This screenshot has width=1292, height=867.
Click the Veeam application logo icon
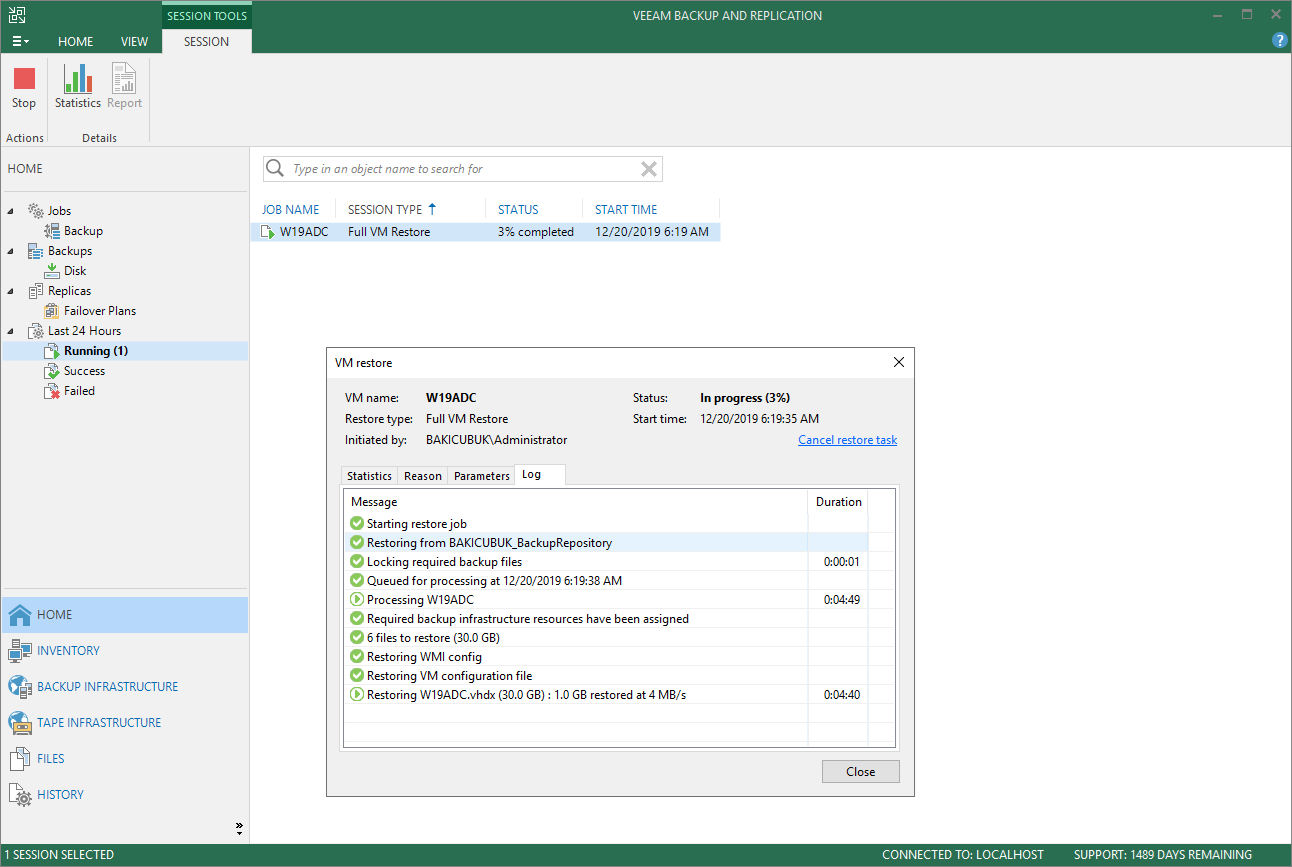tap(19, 15)
